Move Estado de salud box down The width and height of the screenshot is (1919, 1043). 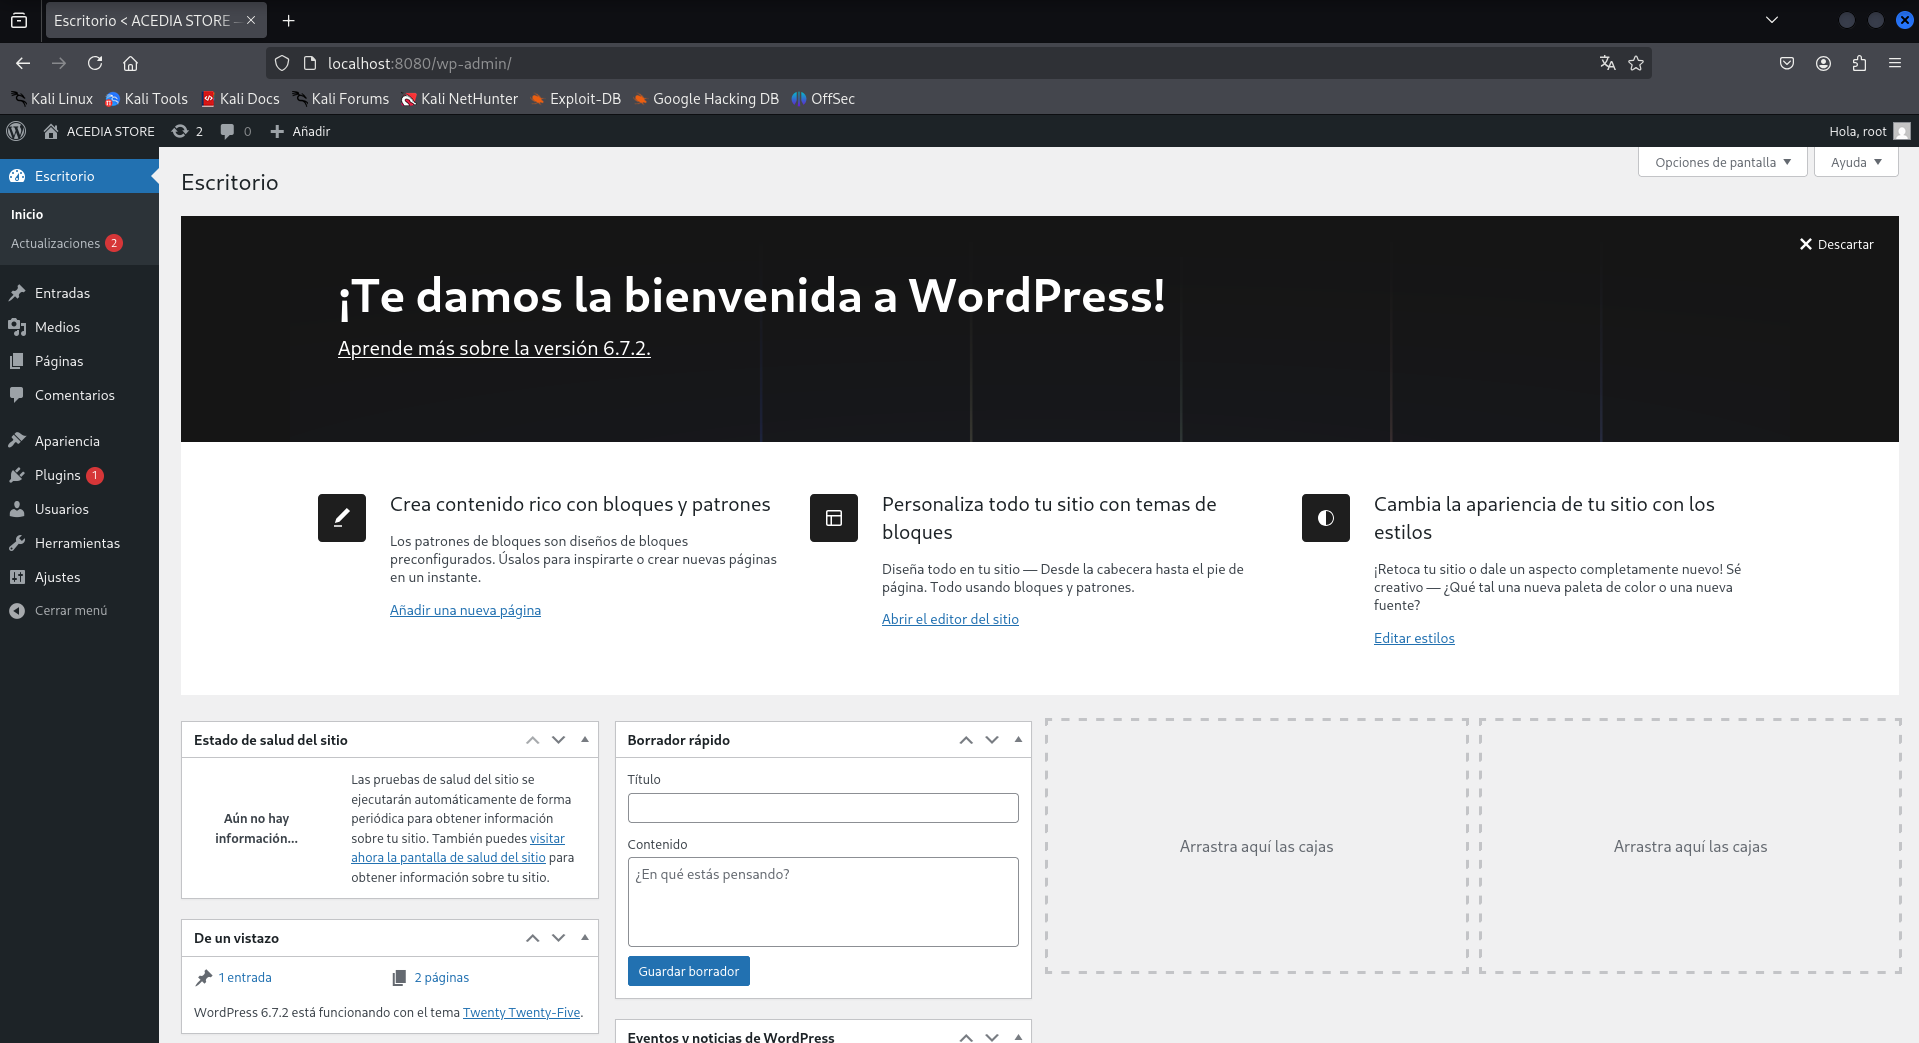(558, 740)
